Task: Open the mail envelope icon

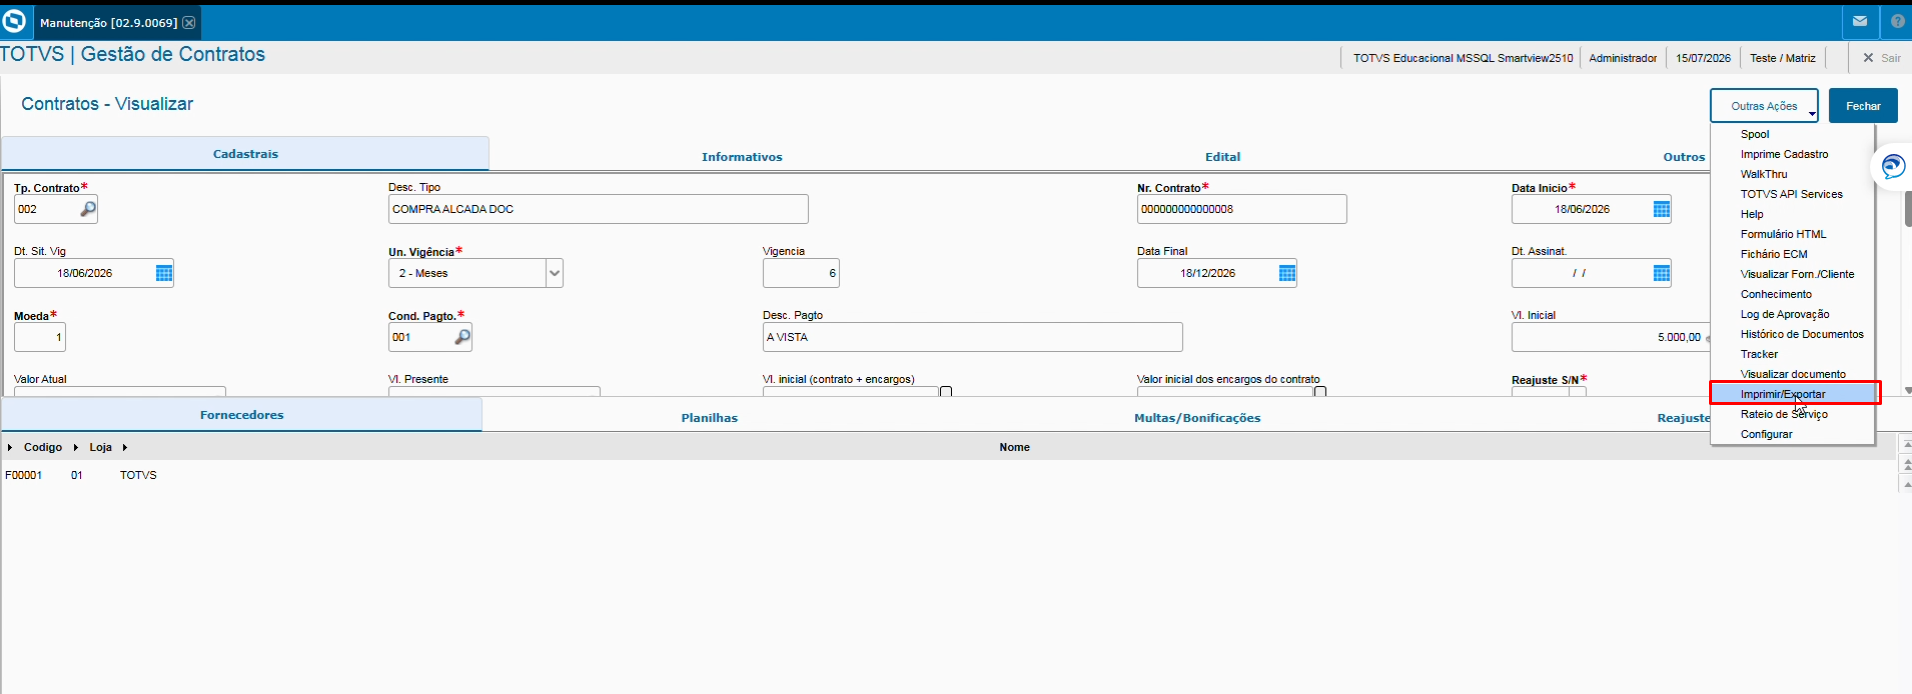Action: [1859, 21]
